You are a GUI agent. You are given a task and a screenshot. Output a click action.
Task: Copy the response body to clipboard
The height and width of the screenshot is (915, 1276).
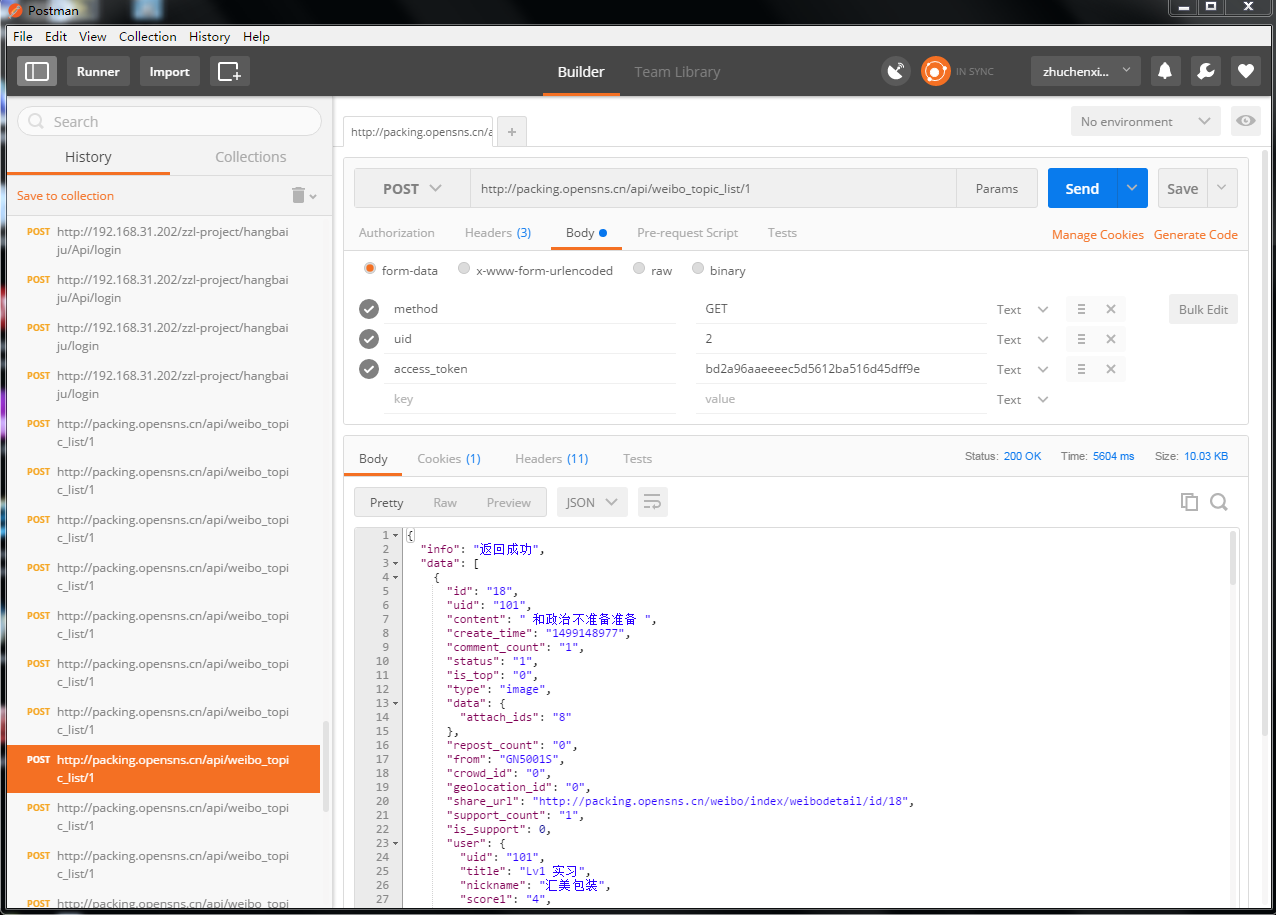pyautogui.click(x=1189, y=502)
